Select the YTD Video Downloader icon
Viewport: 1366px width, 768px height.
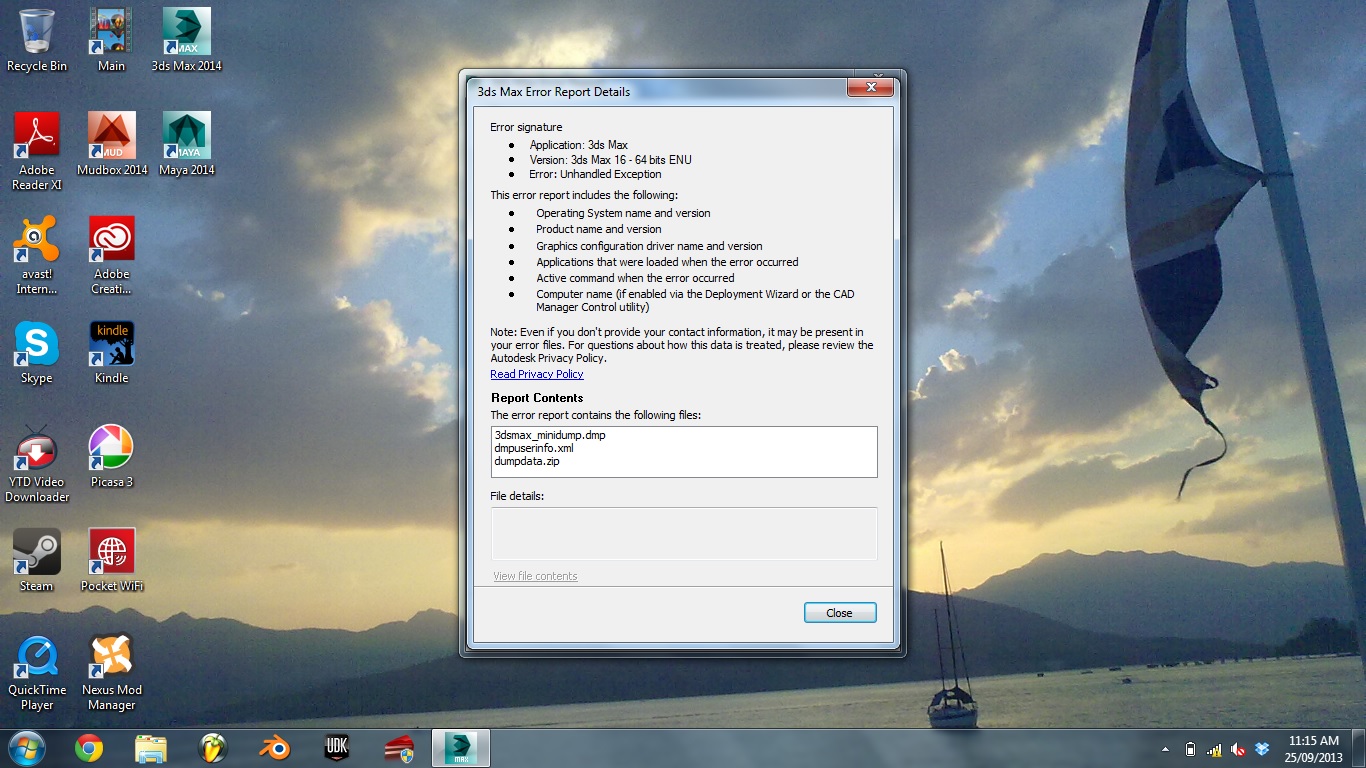tap(37, 463)
